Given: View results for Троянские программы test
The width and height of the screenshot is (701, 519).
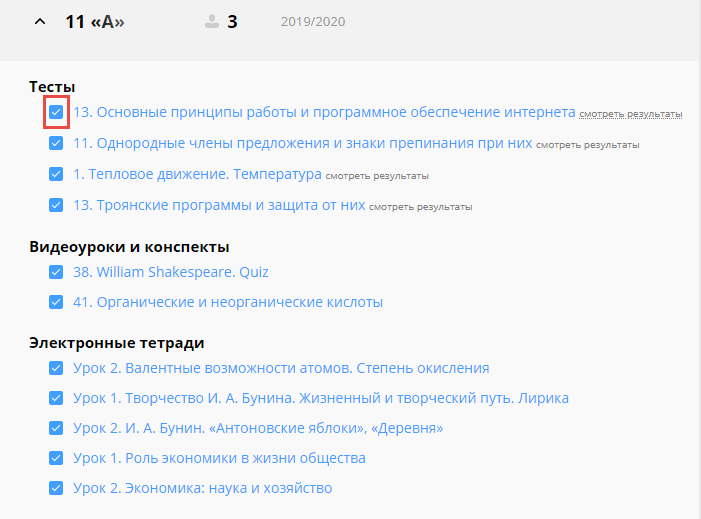Looking at the screenshot, I should pyautogui.click(x=421, y=207).
